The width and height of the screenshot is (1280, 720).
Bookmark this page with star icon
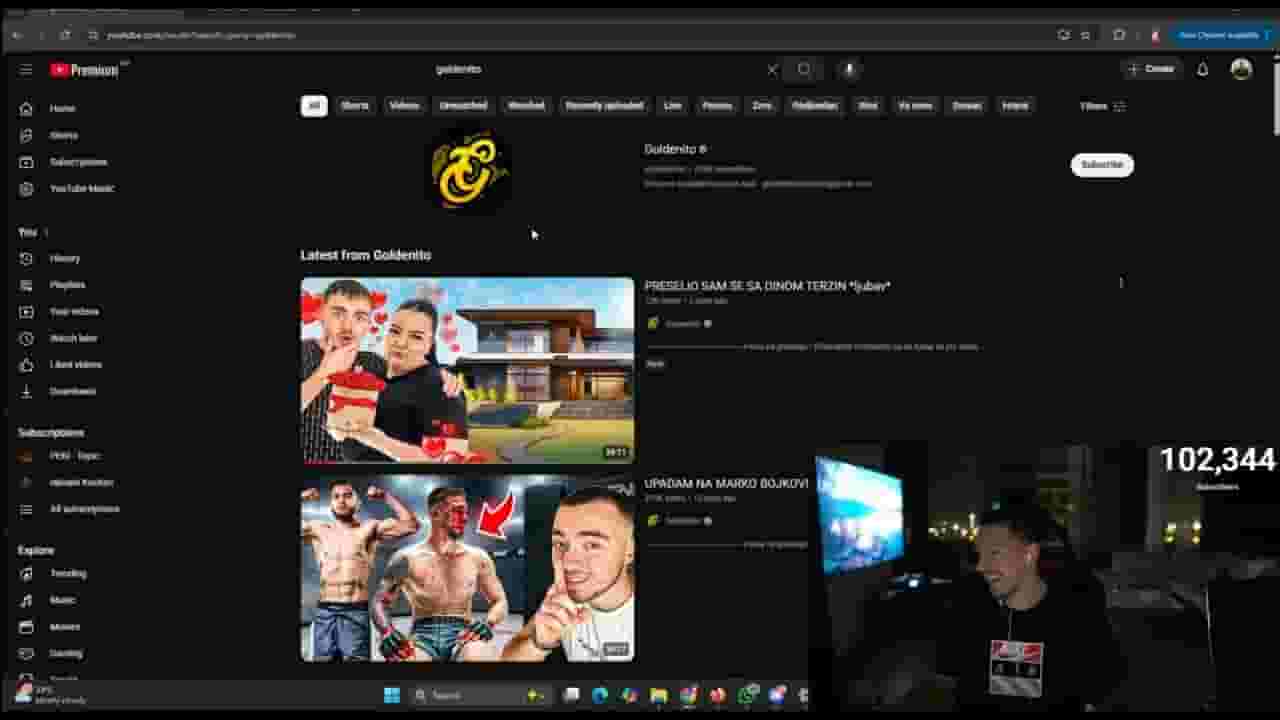coord(1085,35)
